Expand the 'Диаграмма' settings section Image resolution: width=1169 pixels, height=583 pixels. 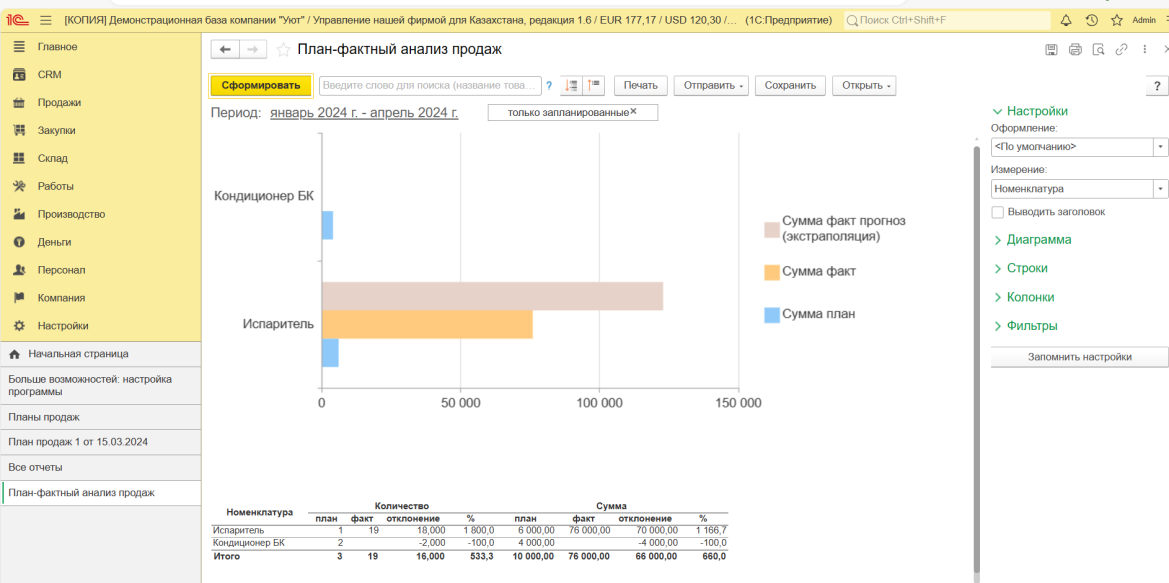(1038, 240)
